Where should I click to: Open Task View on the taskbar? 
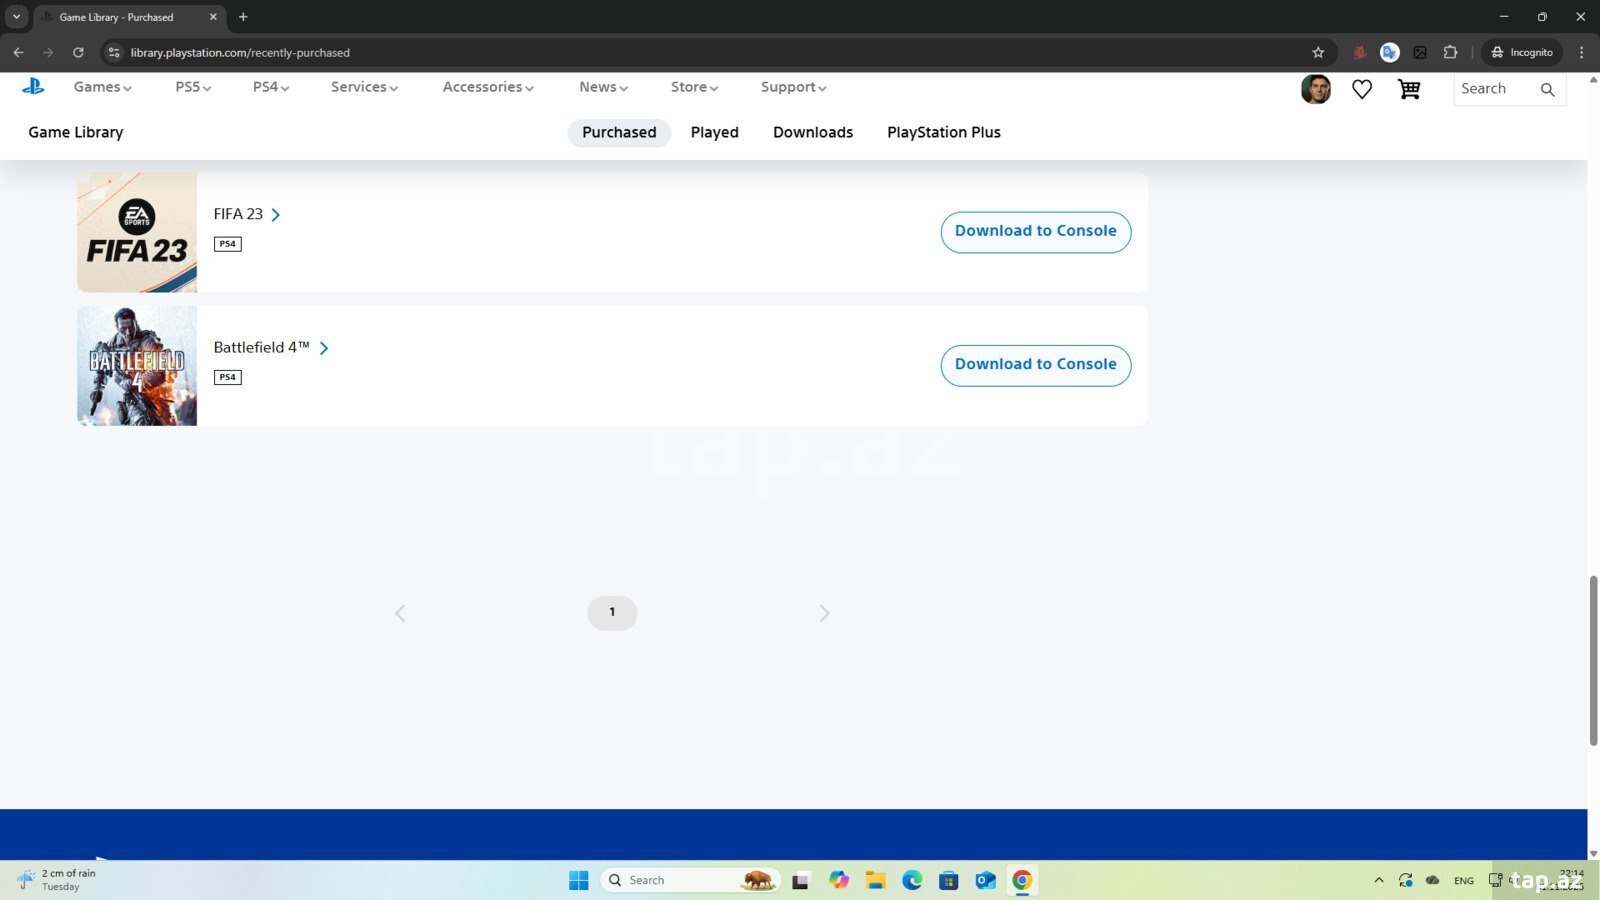click(x=800, y=880)
